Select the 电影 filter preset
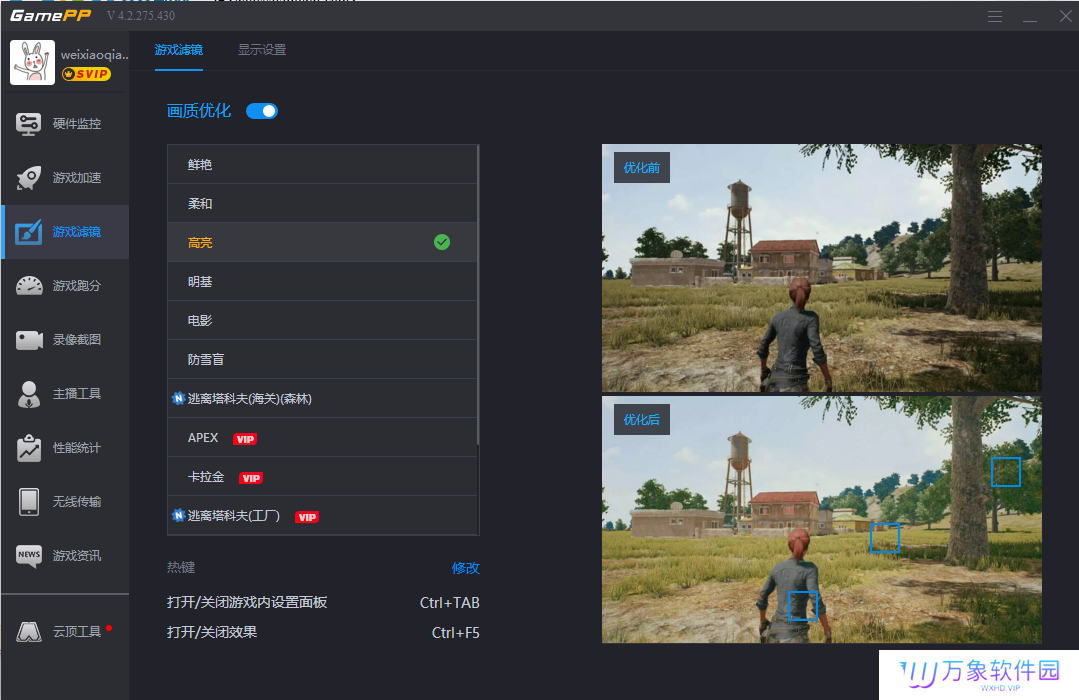Image resolution: width=1079 pixels, height=700 pixels. pyautogui.click(x=322, y=321)
